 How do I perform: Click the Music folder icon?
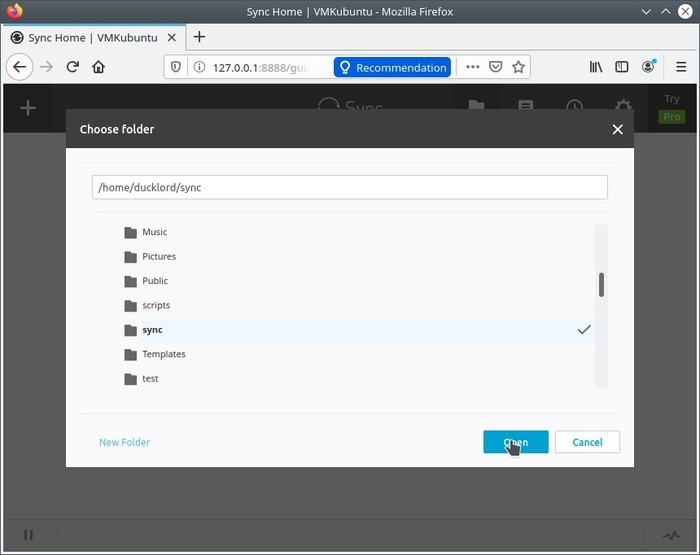click(130, 233)
